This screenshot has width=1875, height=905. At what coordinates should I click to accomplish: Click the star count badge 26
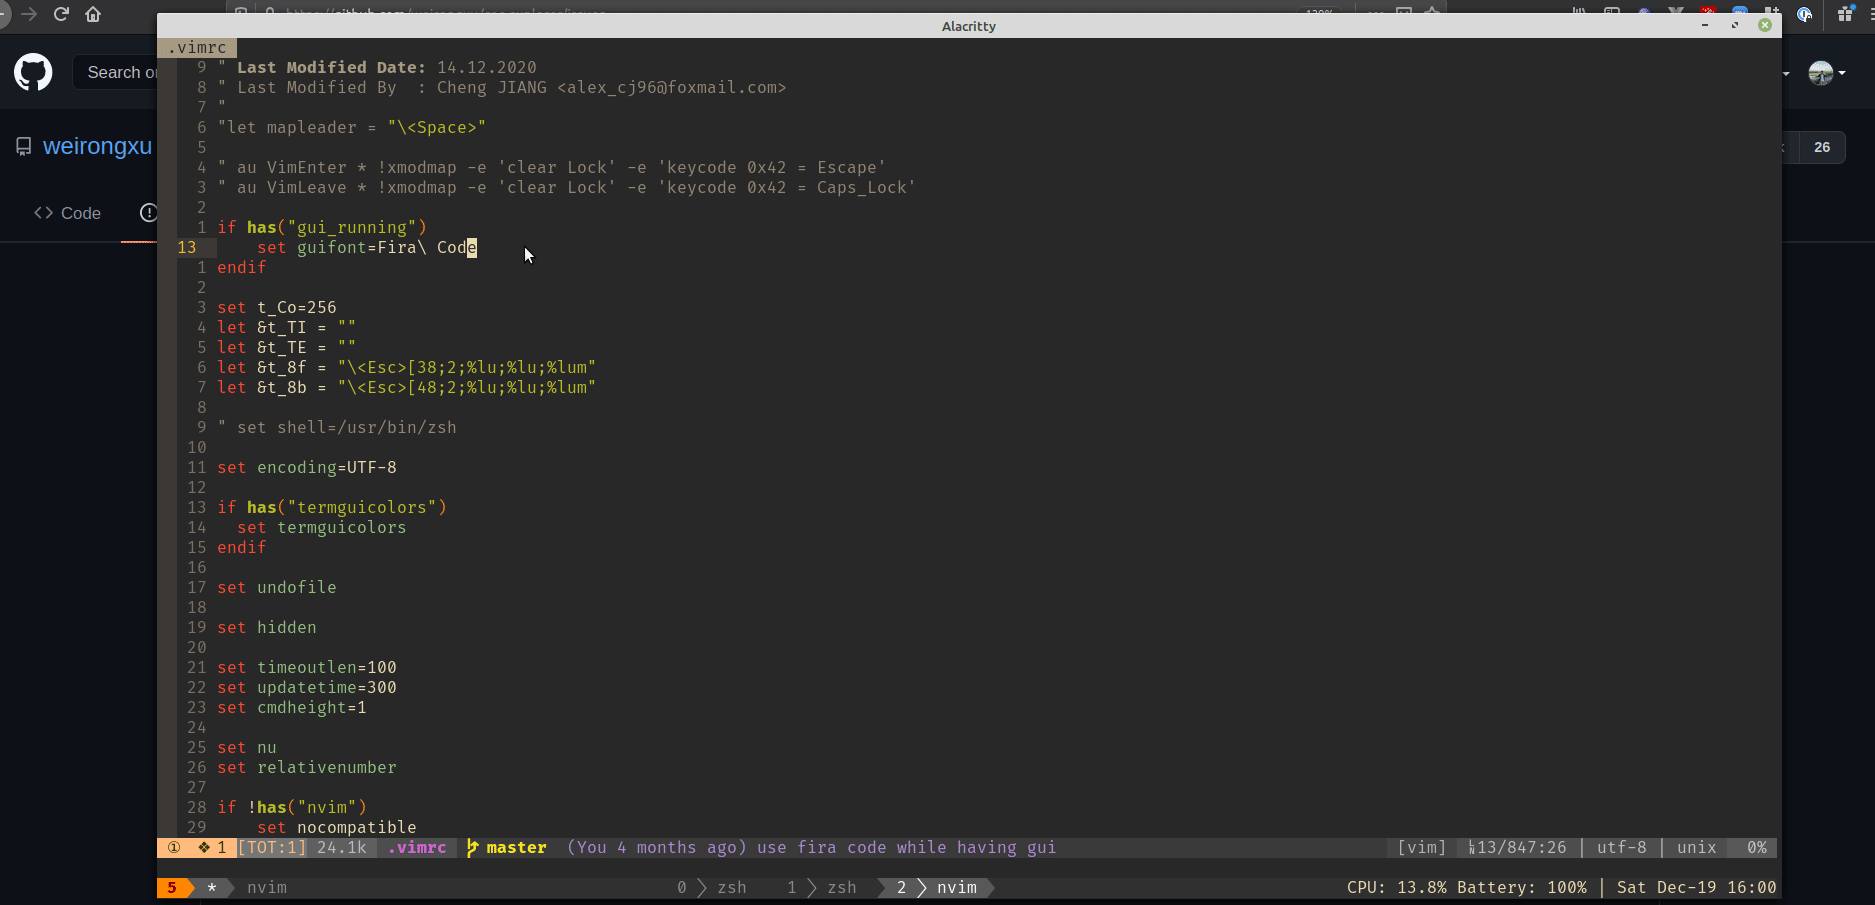1821,147
